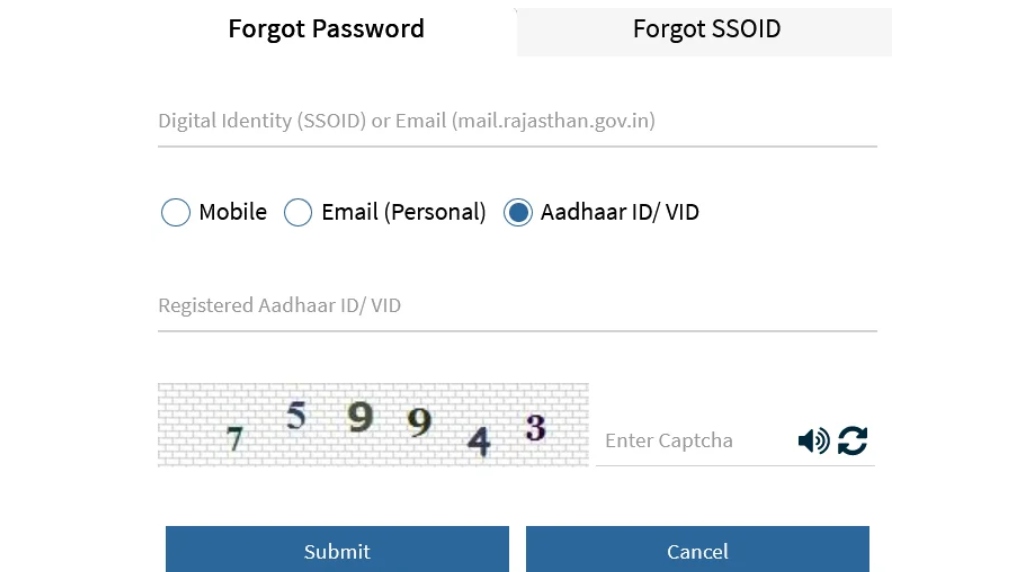The width and height of the screenshot is (1024, 572).
Task: Switch to the Forgot SSOID tab
Action: (x=705, y=29)
